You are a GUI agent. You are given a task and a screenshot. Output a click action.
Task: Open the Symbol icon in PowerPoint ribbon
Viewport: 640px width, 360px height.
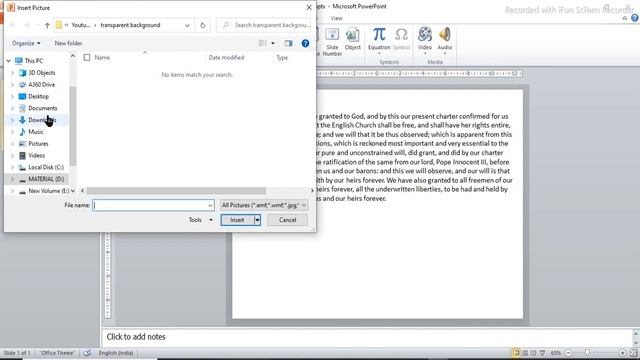click(401, 39)
